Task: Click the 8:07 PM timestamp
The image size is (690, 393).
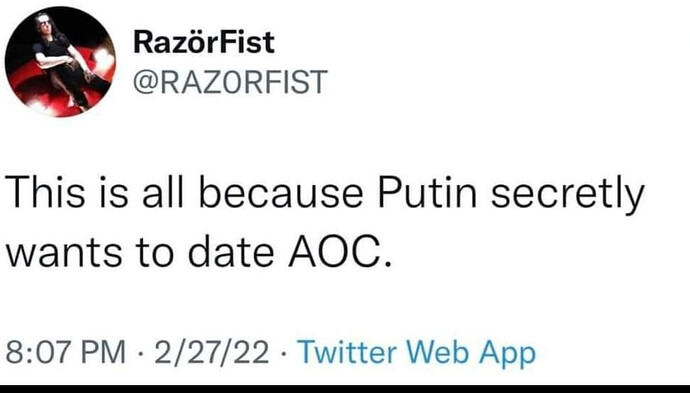Action: (x=66, y=353)
